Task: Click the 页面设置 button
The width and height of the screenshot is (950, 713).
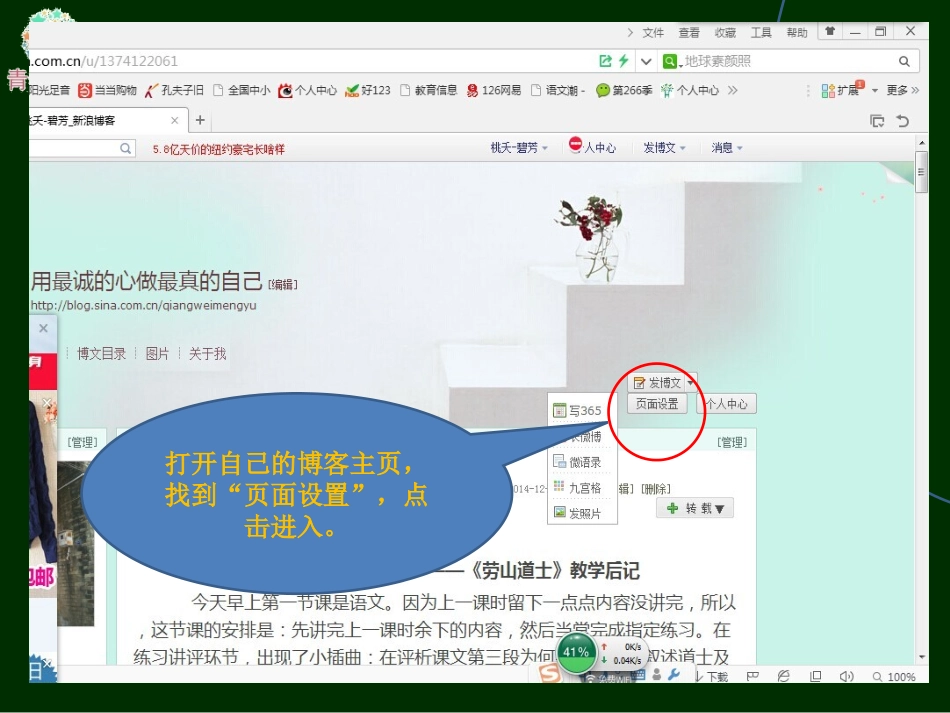Action: pos(657,404)
